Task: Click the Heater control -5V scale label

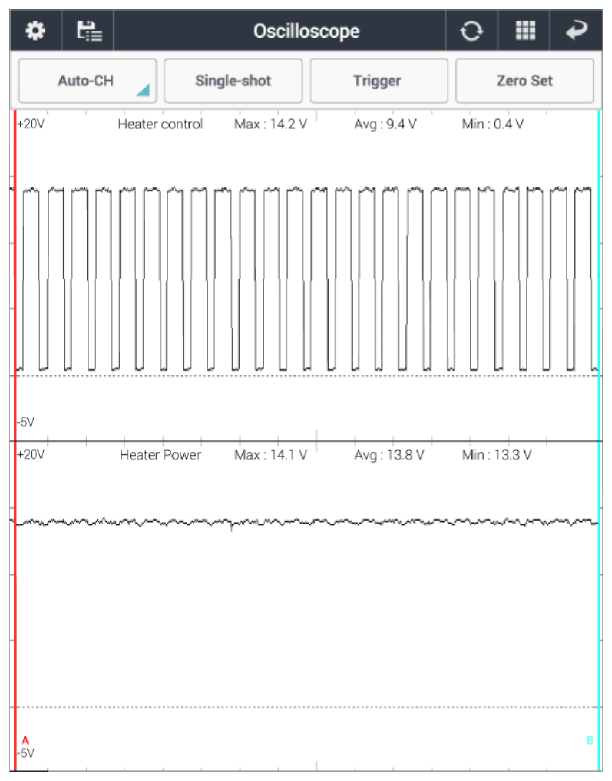Action: pos(25,422)
